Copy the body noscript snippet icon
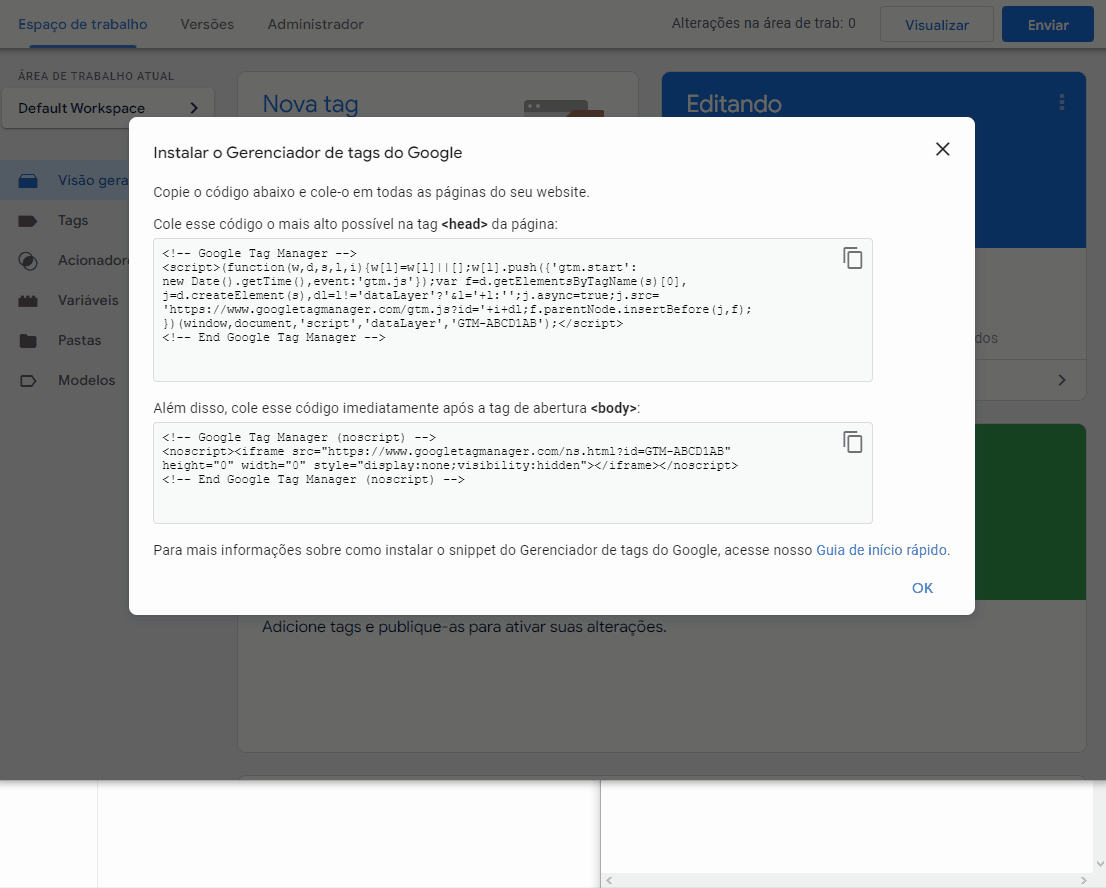The width and height of the screenshot is (1106, 888). click(x=853, y=442)
